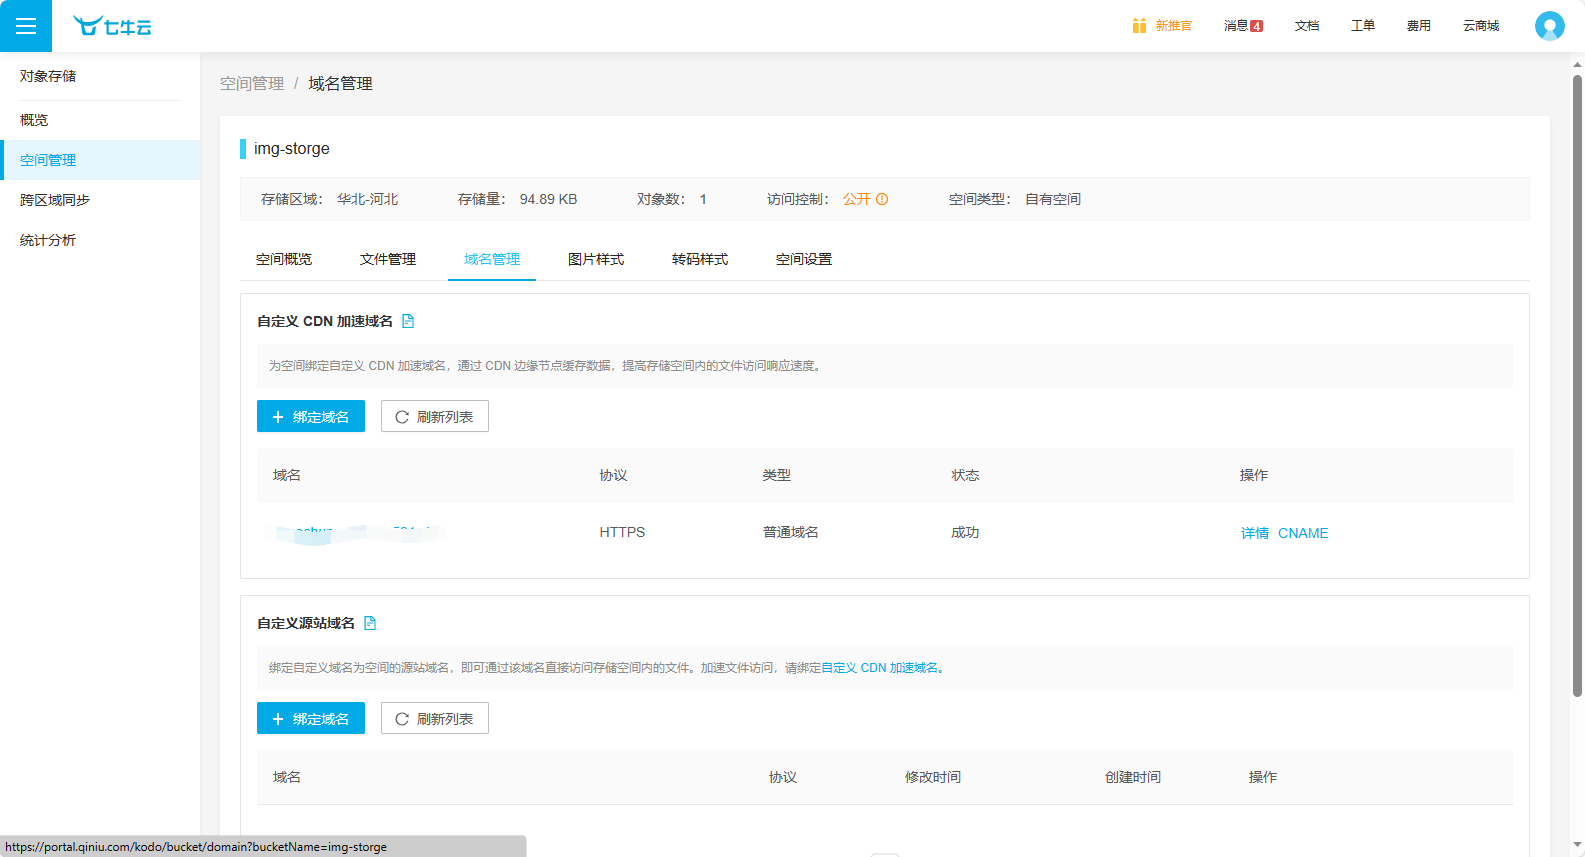The width and height of the screenshot is (1585, 857).
Task: Click 对象存储 sidebar heading
Action: pyautogui.click(x=48, y=76)
